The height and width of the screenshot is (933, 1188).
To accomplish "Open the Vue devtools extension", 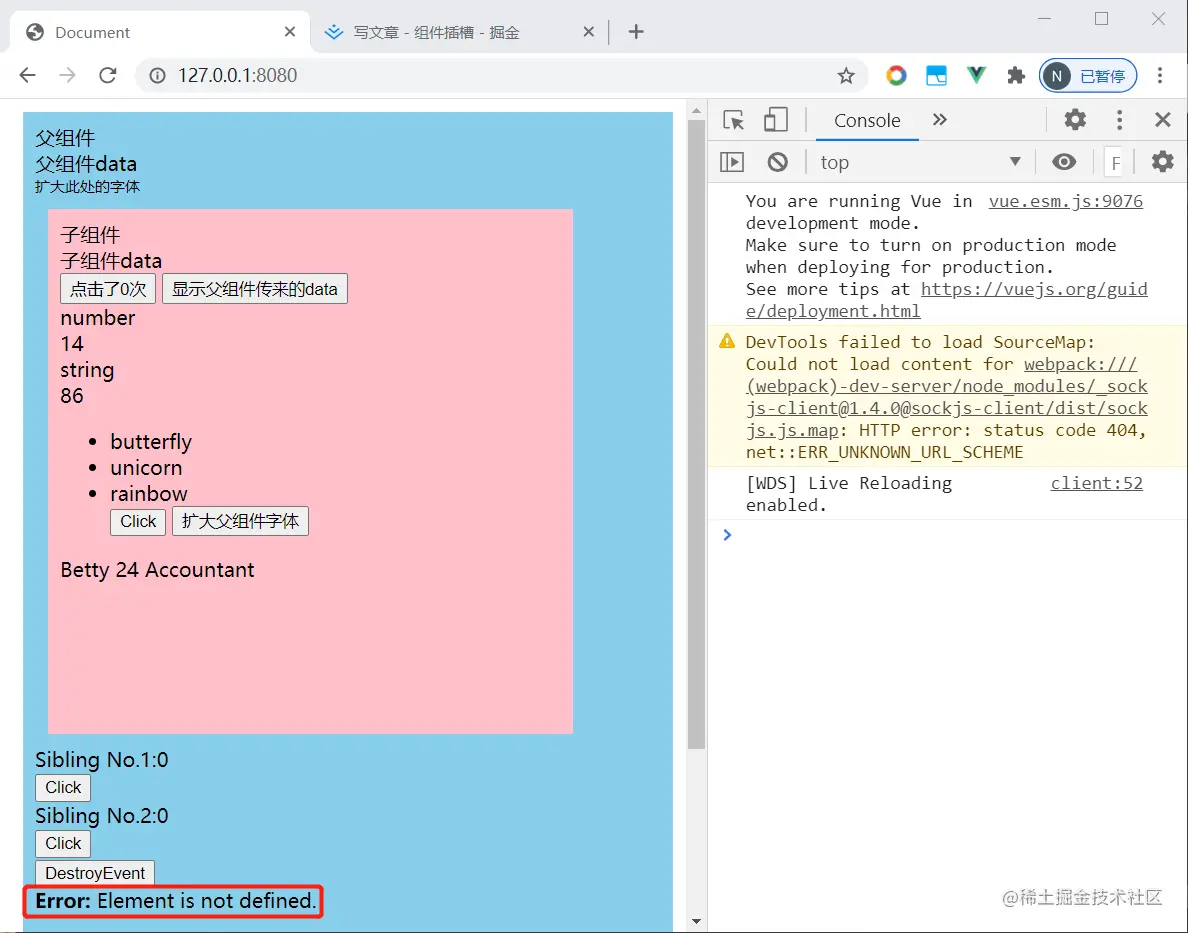I will (976, 75).
